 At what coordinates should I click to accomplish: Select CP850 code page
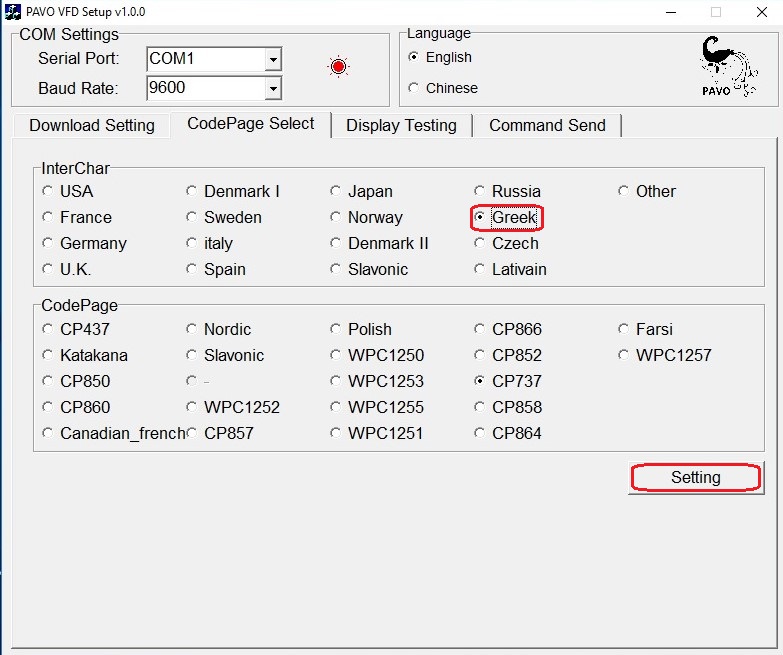(x=76, y=381)
